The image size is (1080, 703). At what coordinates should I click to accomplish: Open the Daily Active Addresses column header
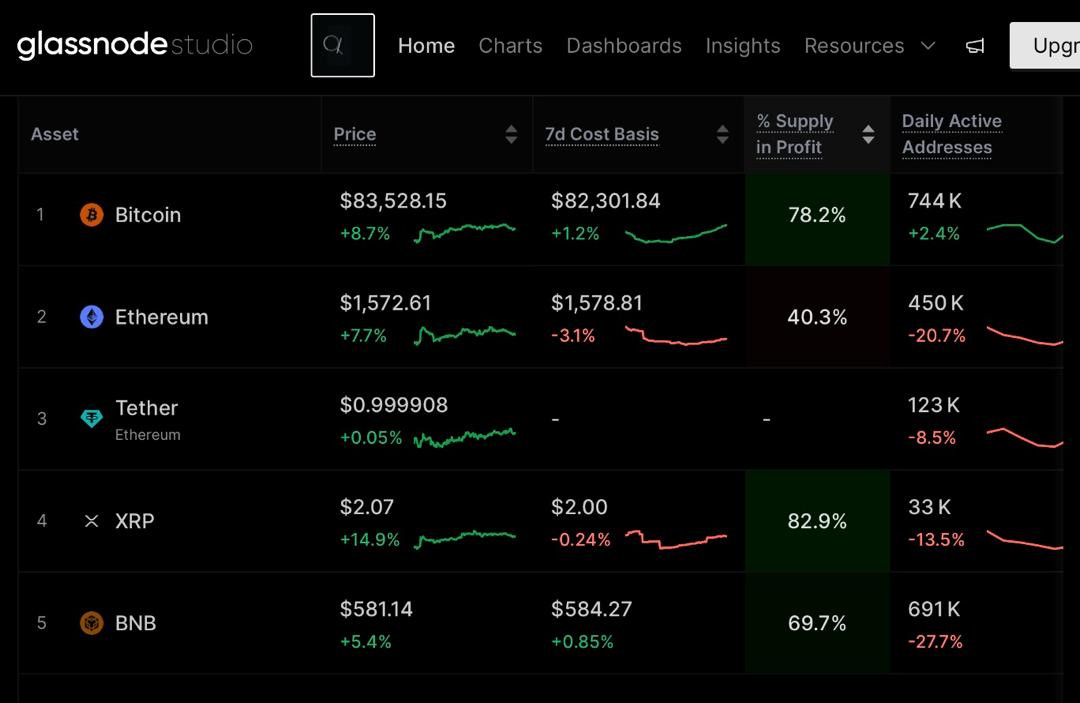[x=951, y=134]
